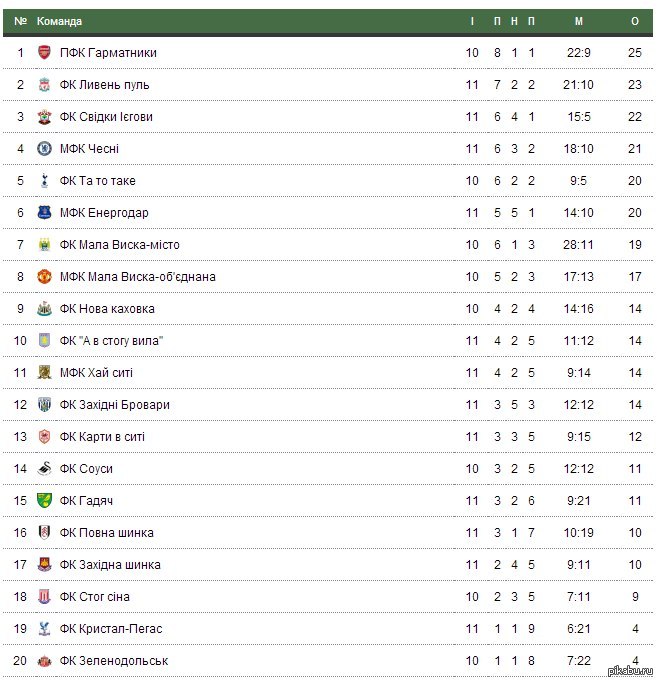Click the crest beside МФК Мала Виска-об'єднана
This screenshot has width=658, height=682.
pyautogui.click(x=44, y=276)
